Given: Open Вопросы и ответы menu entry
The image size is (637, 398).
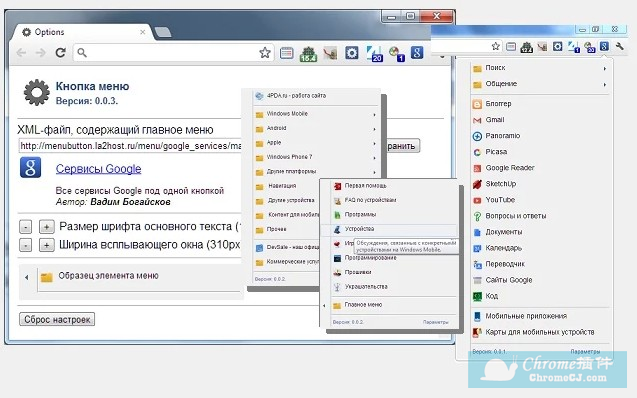Looking at the screenshot, I should 540,216.
